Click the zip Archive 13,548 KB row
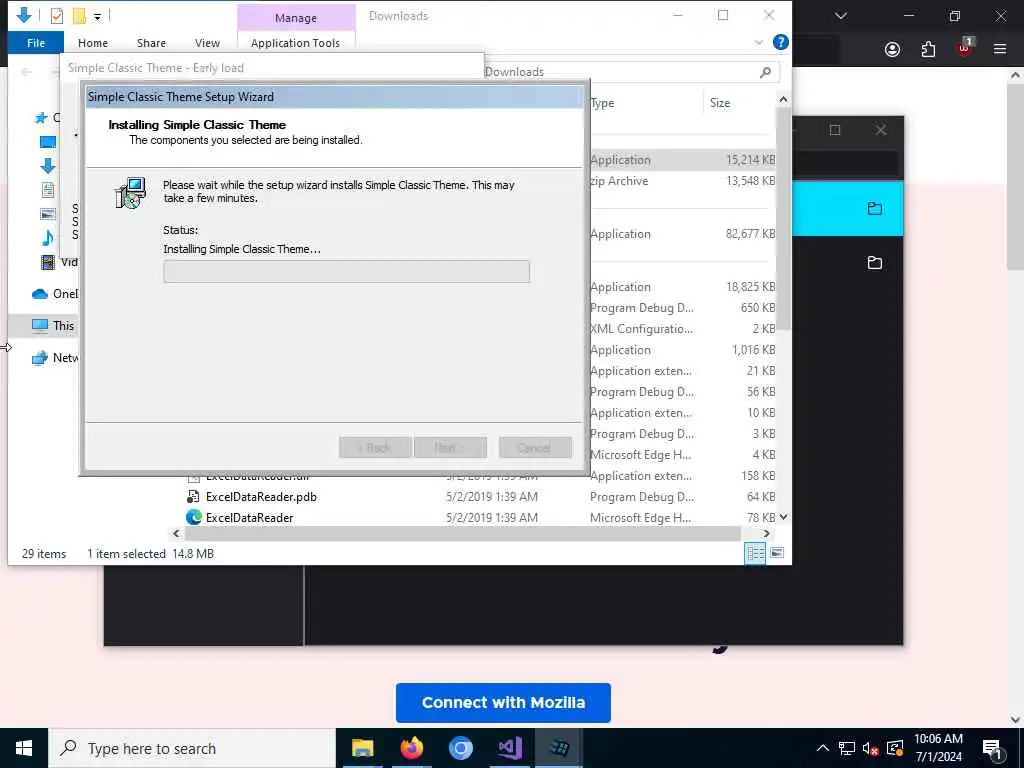Screen dimensions: 1024x768 coord(682,181)
